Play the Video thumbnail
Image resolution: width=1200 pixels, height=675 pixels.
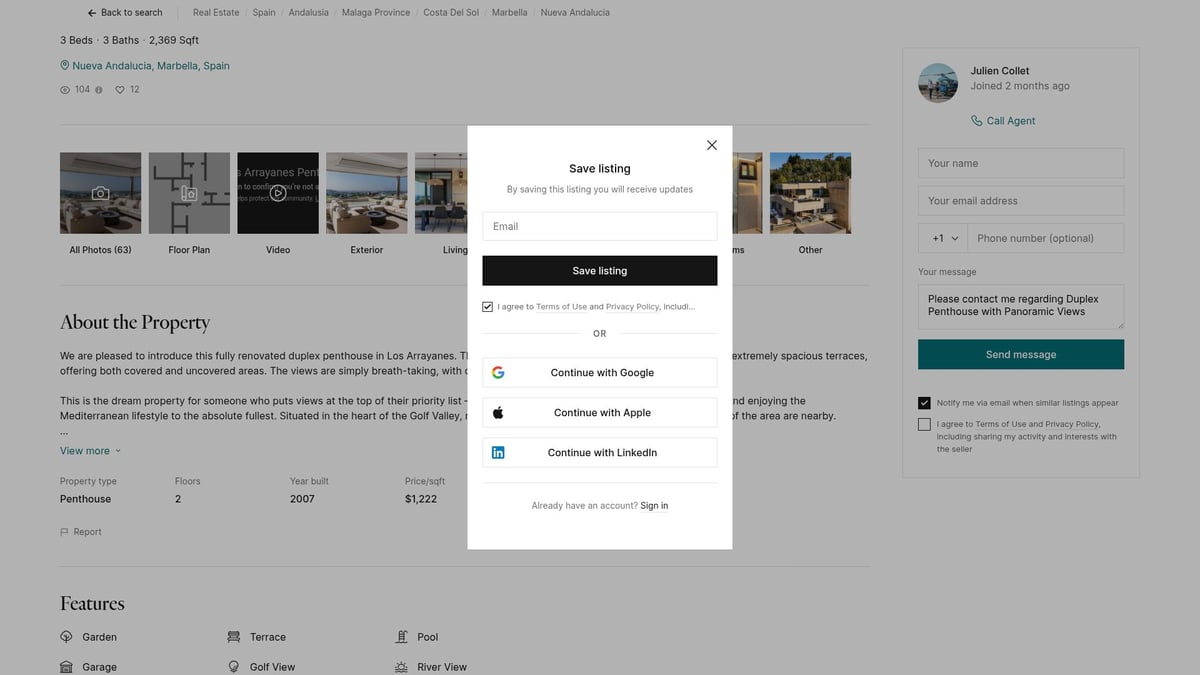(278, 193)
